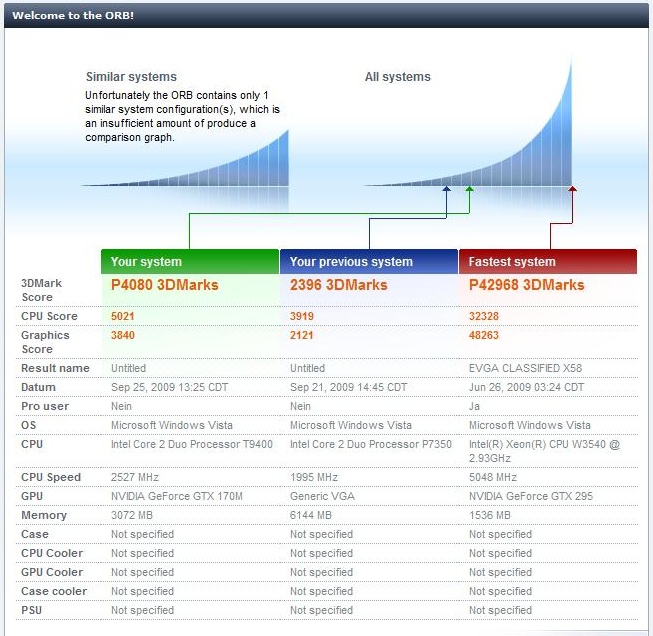Click the '2396 3DMarks' previous score
This screenshot has width=653, height=636.
click(x=339, y=285)
